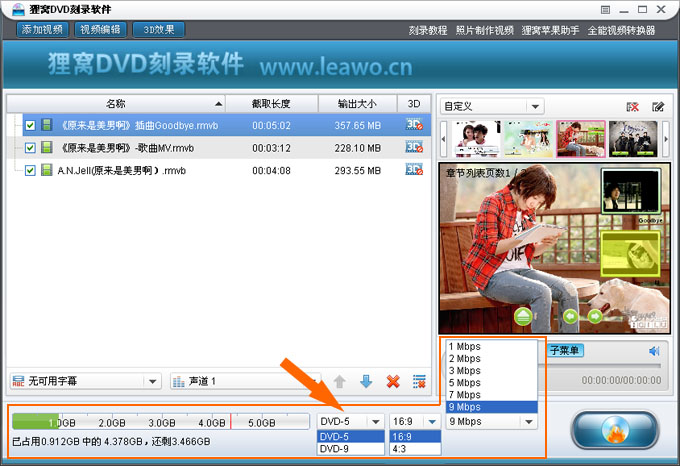This screenshot has height=466, width=680.
Task: Click the window menu options icon in title bar
Action: coord(605,10)
